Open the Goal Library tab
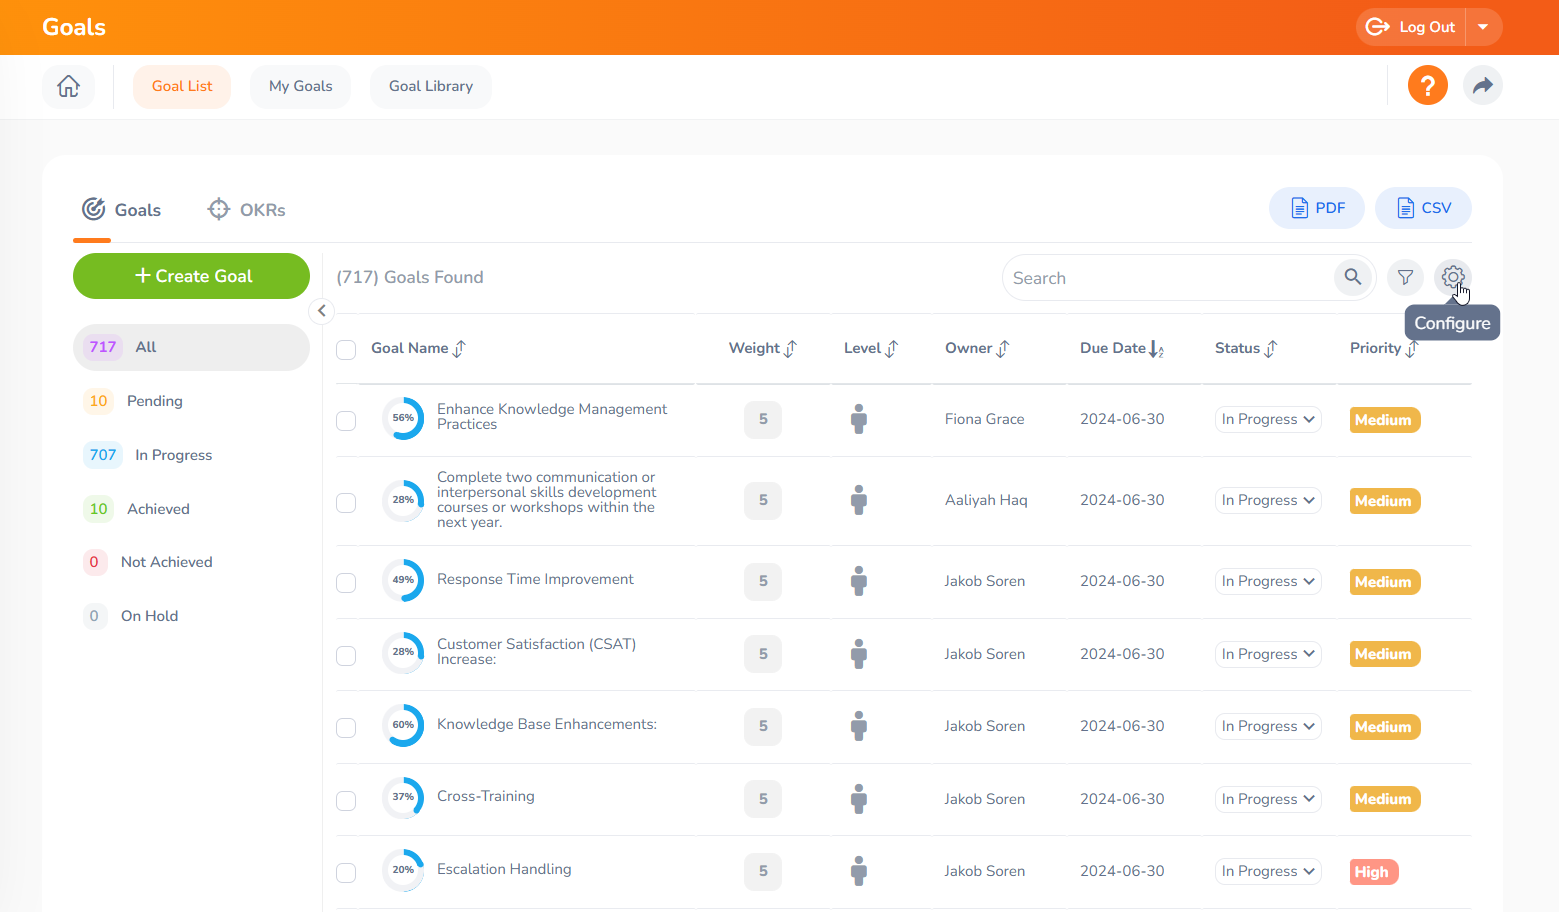 click(x=431, y=86)
